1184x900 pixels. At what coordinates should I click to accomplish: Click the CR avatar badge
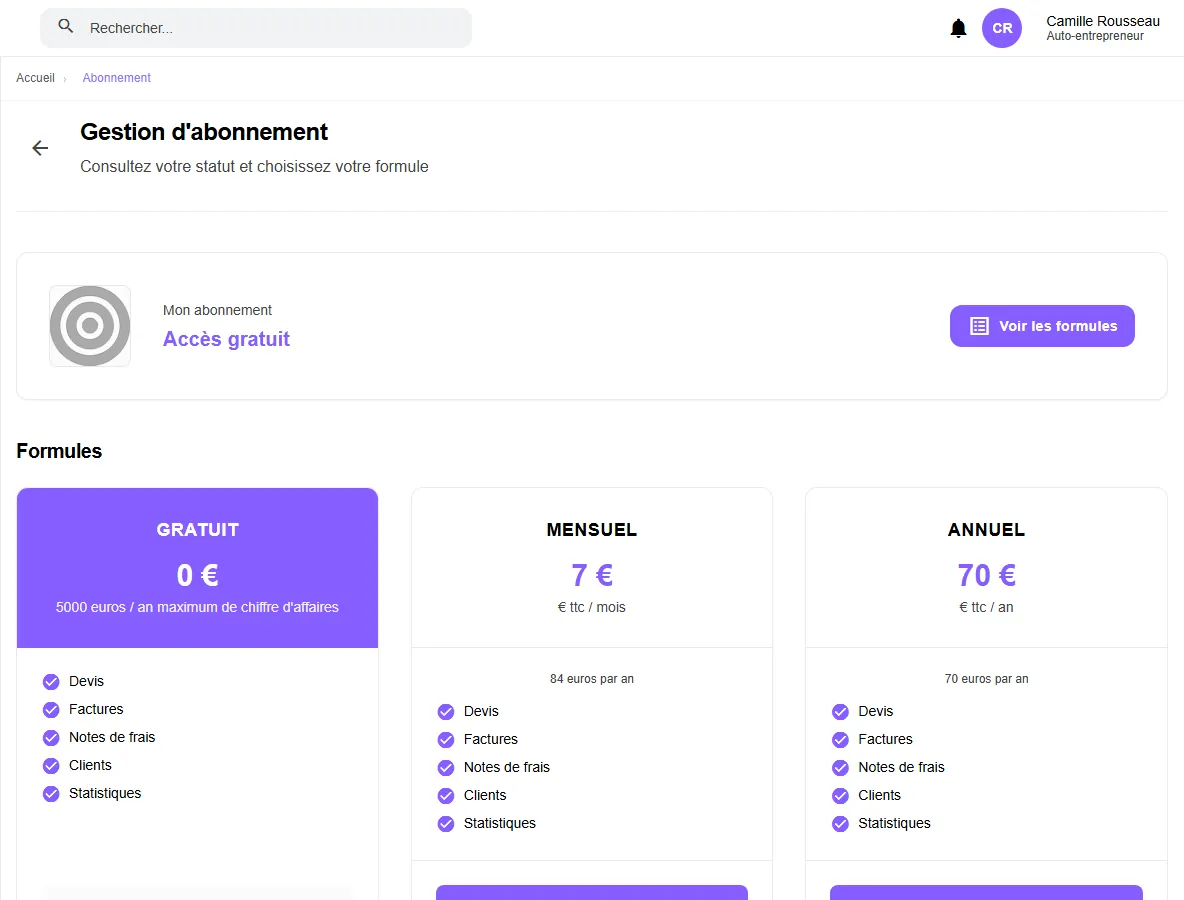(x=1001, y=28)
